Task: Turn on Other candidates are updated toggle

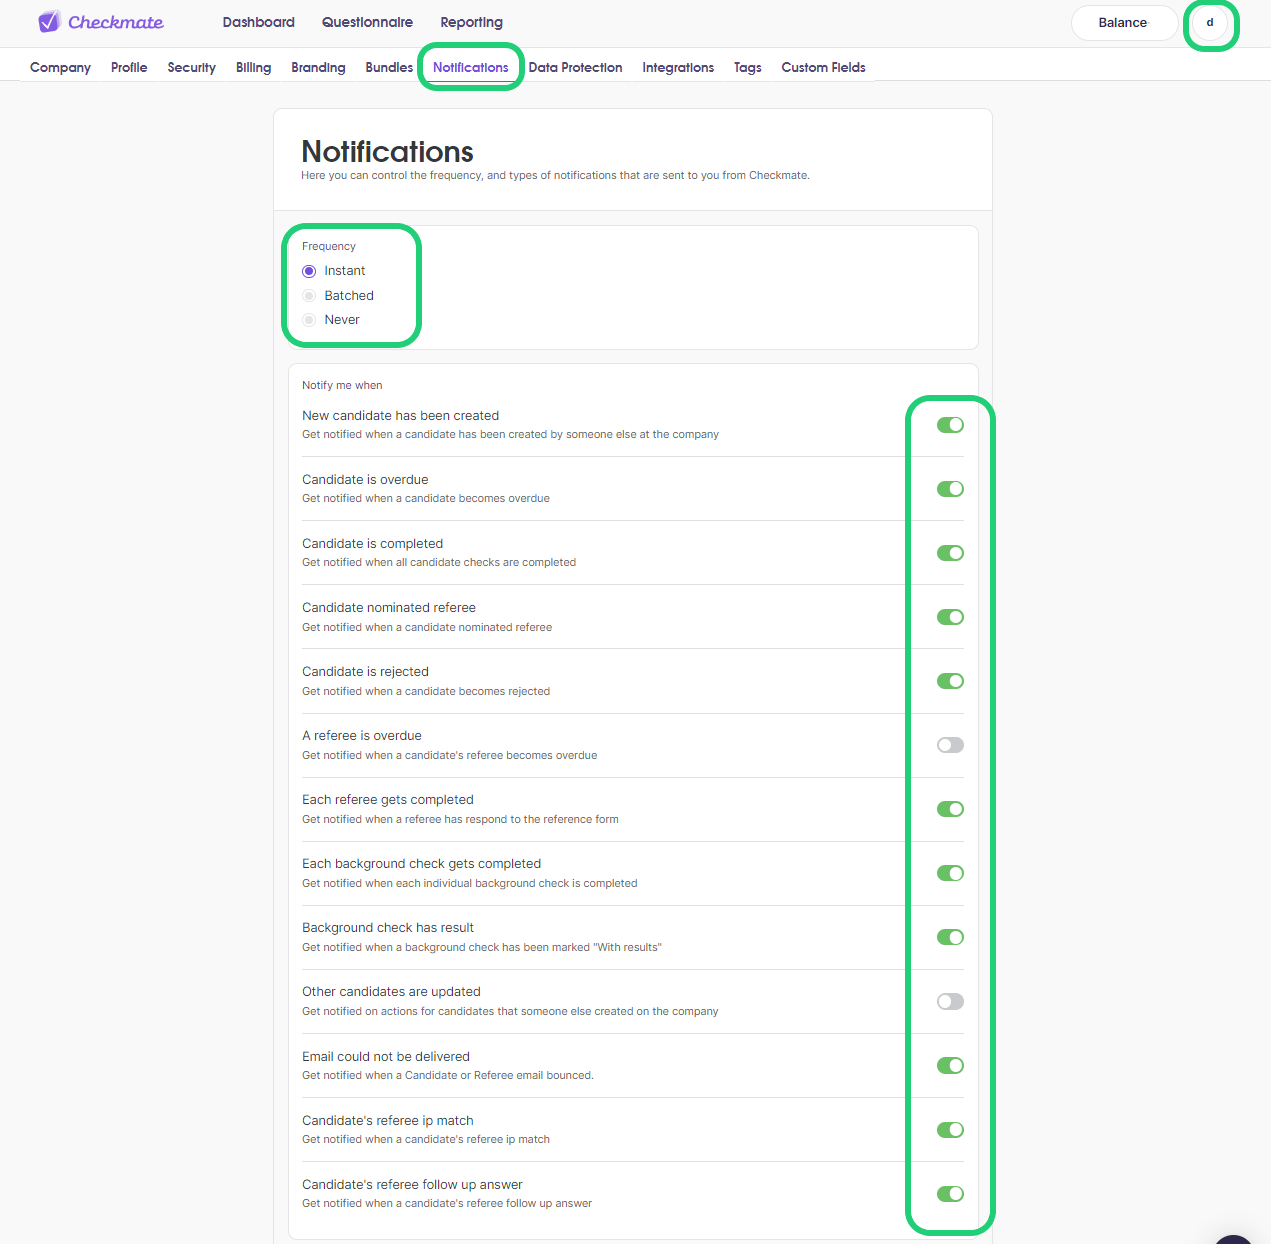Action: (950, 1001)
